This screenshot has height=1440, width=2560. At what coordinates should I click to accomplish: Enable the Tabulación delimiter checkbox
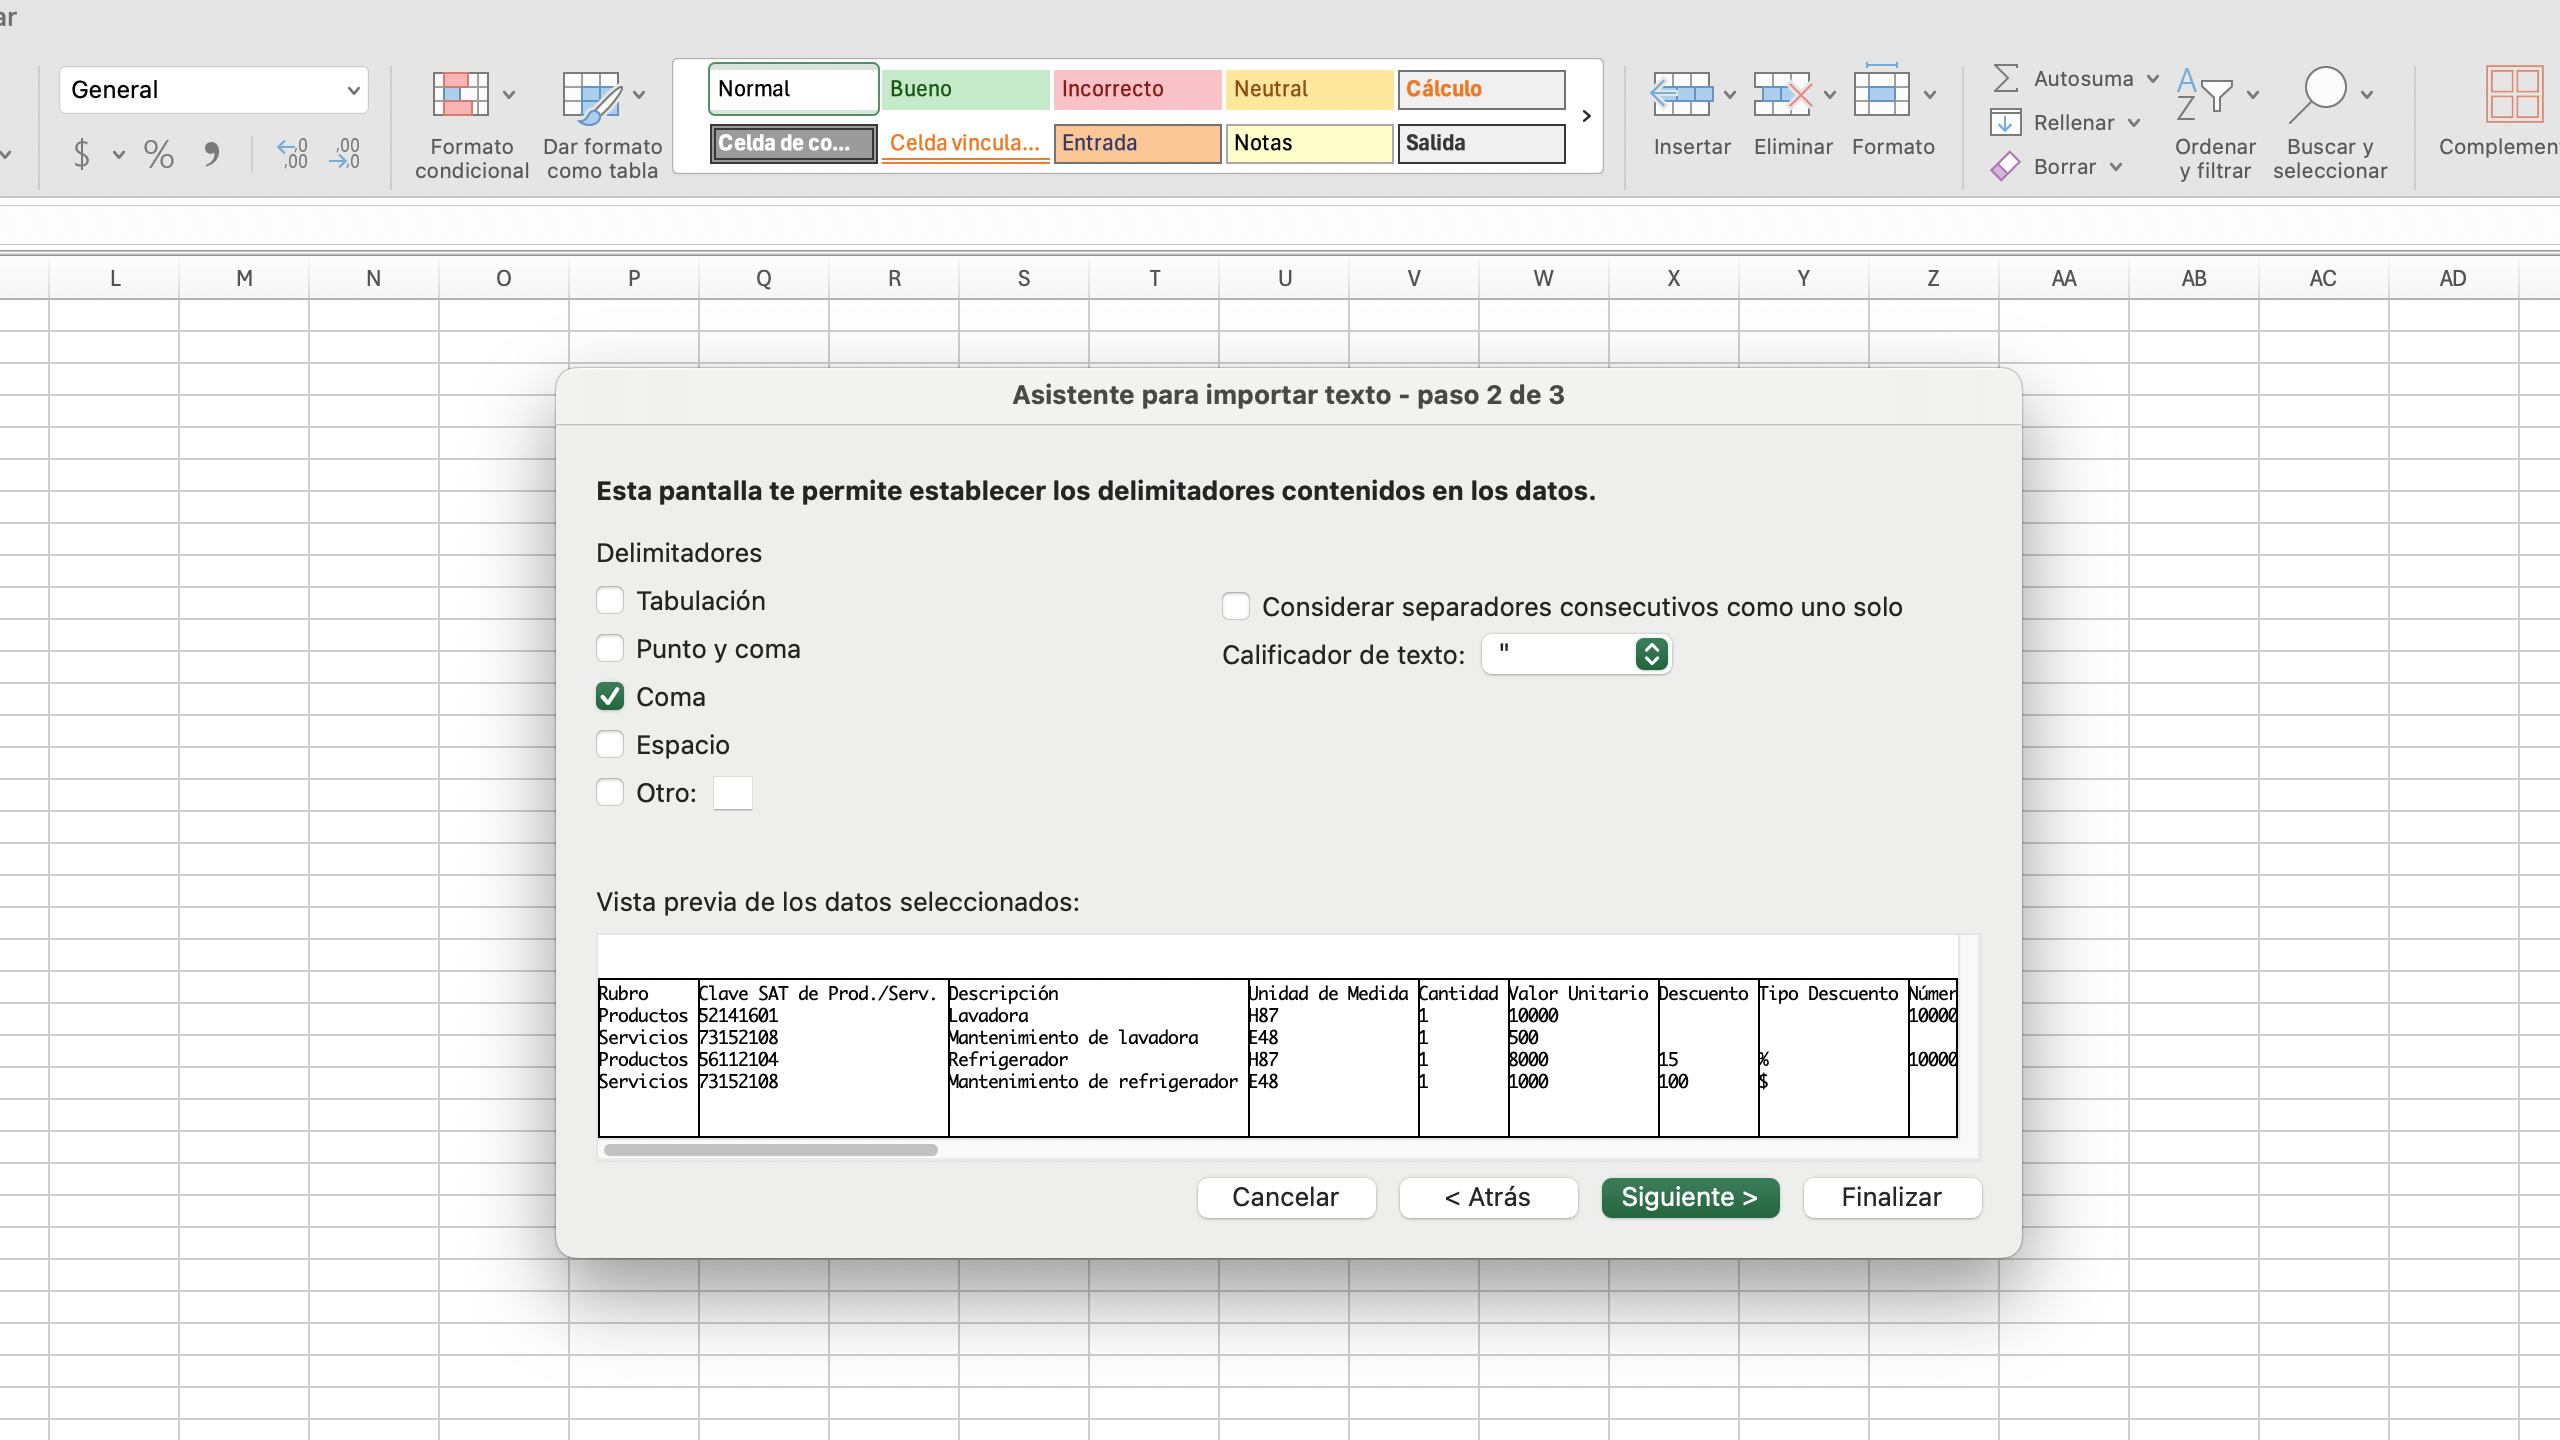(610, 601)
